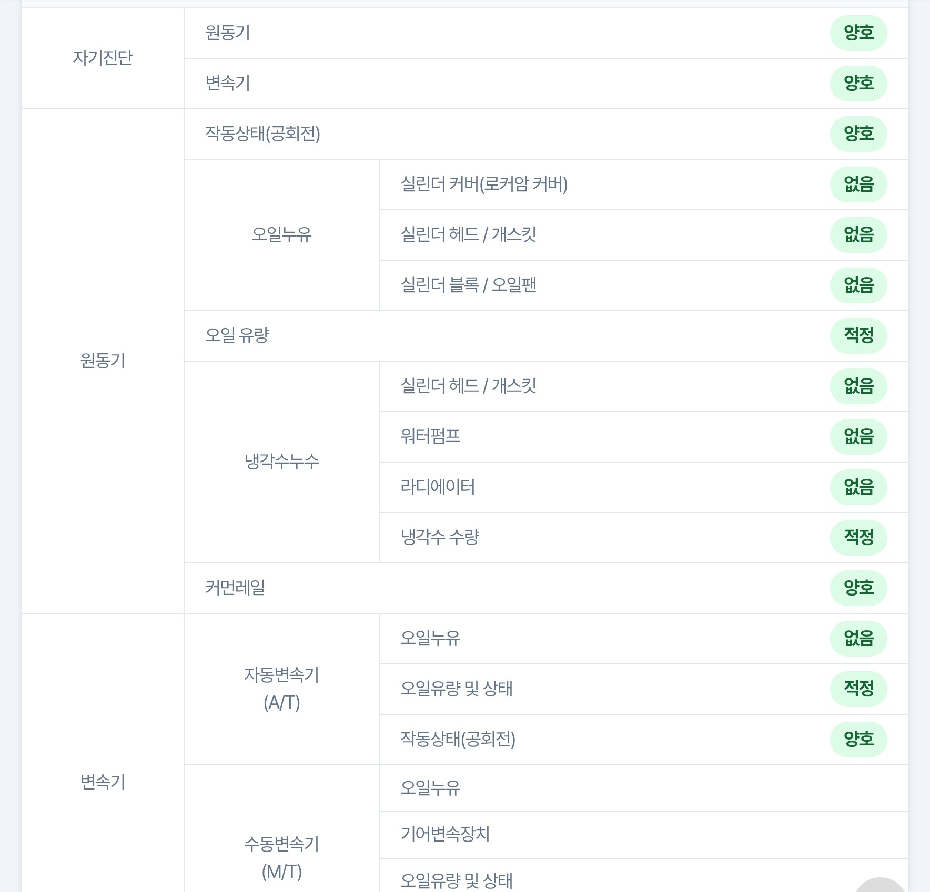Click 없음 badge next to 실린더 커버(로커암 커버)
The width and height of the screenshot is (930, 892).
pos(858,184)
